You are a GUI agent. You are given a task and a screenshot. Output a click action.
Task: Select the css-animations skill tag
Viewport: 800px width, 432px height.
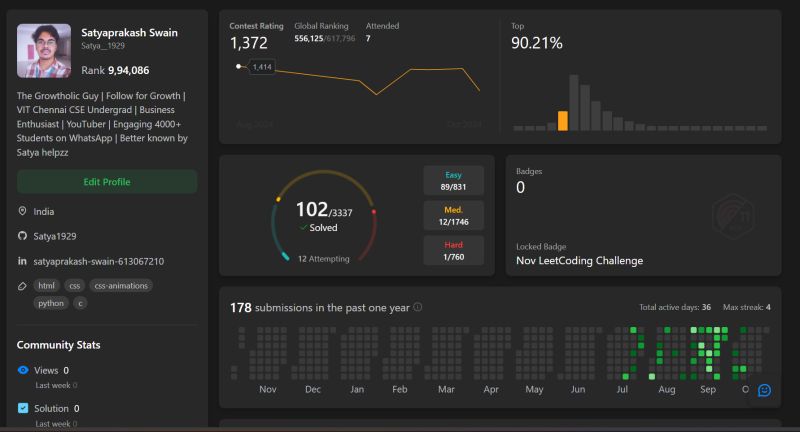click(x=121, y=286)
